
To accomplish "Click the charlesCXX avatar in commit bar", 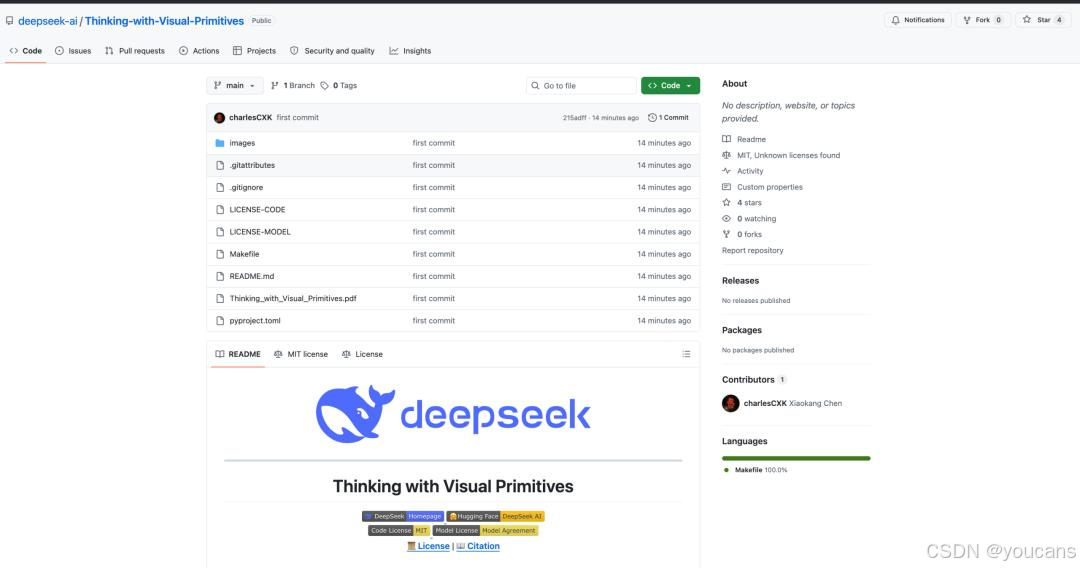I will 219,118.
